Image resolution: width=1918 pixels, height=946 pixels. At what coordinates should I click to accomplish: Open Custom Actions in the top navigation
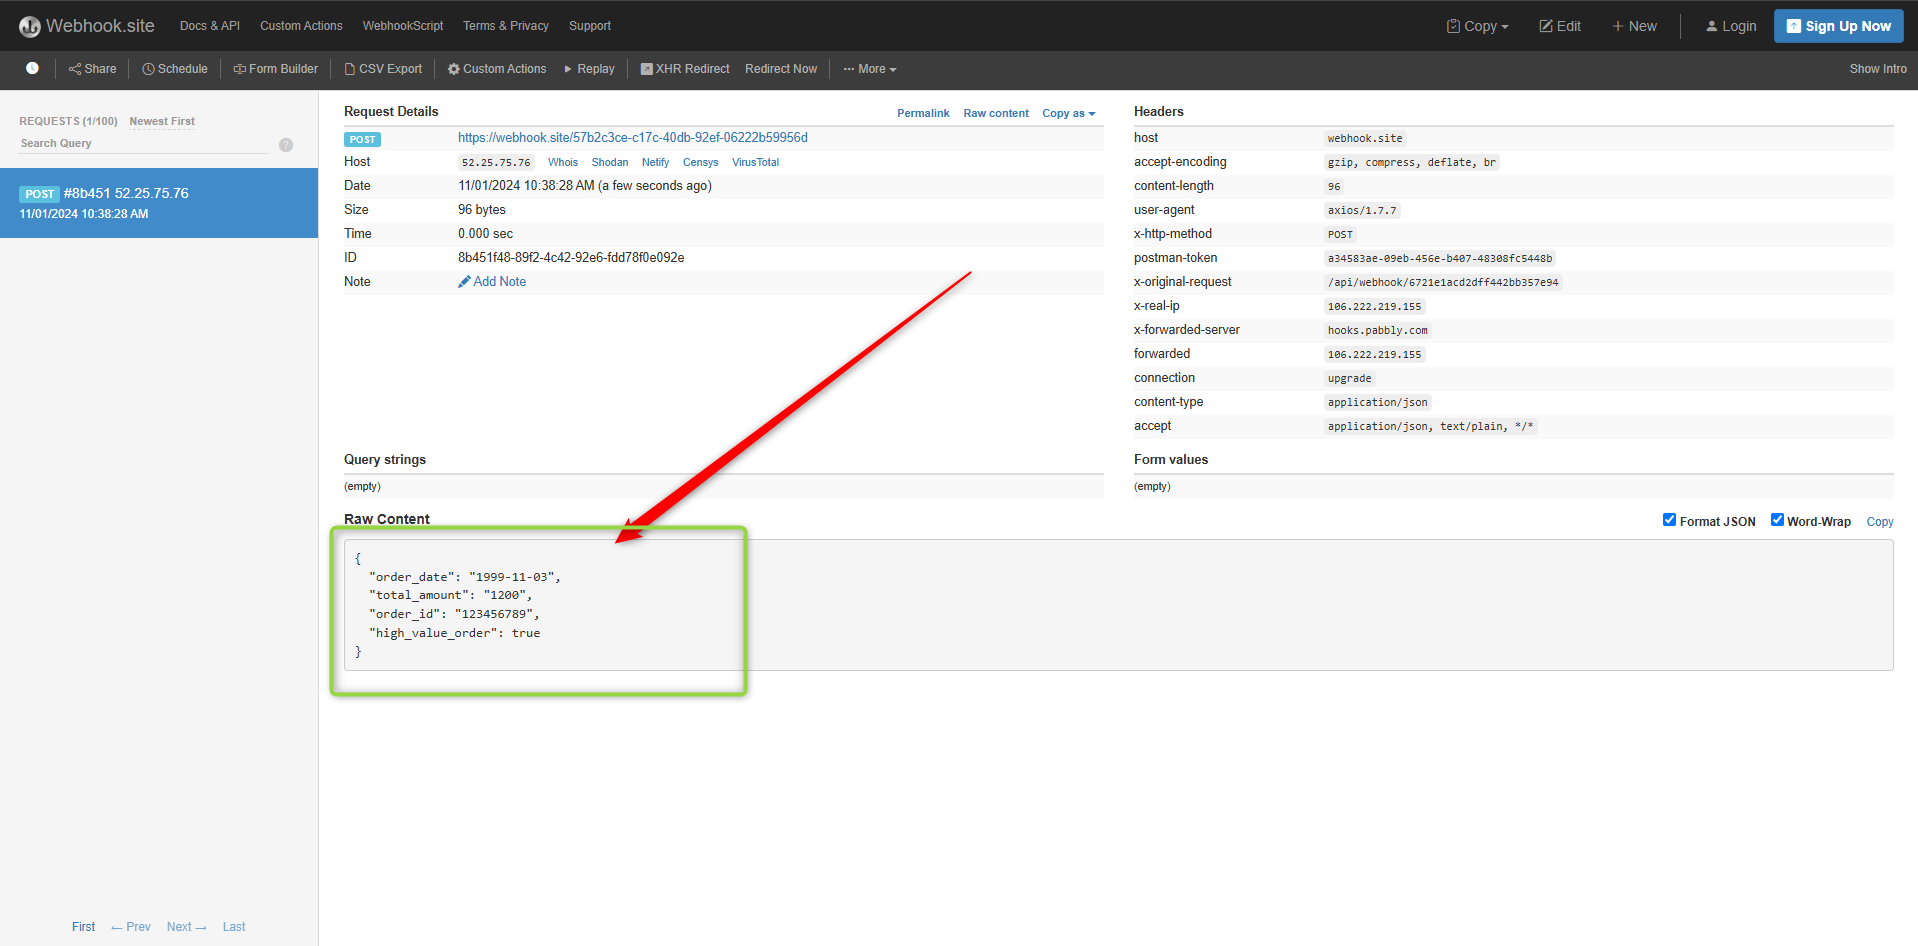click(301, 26)
